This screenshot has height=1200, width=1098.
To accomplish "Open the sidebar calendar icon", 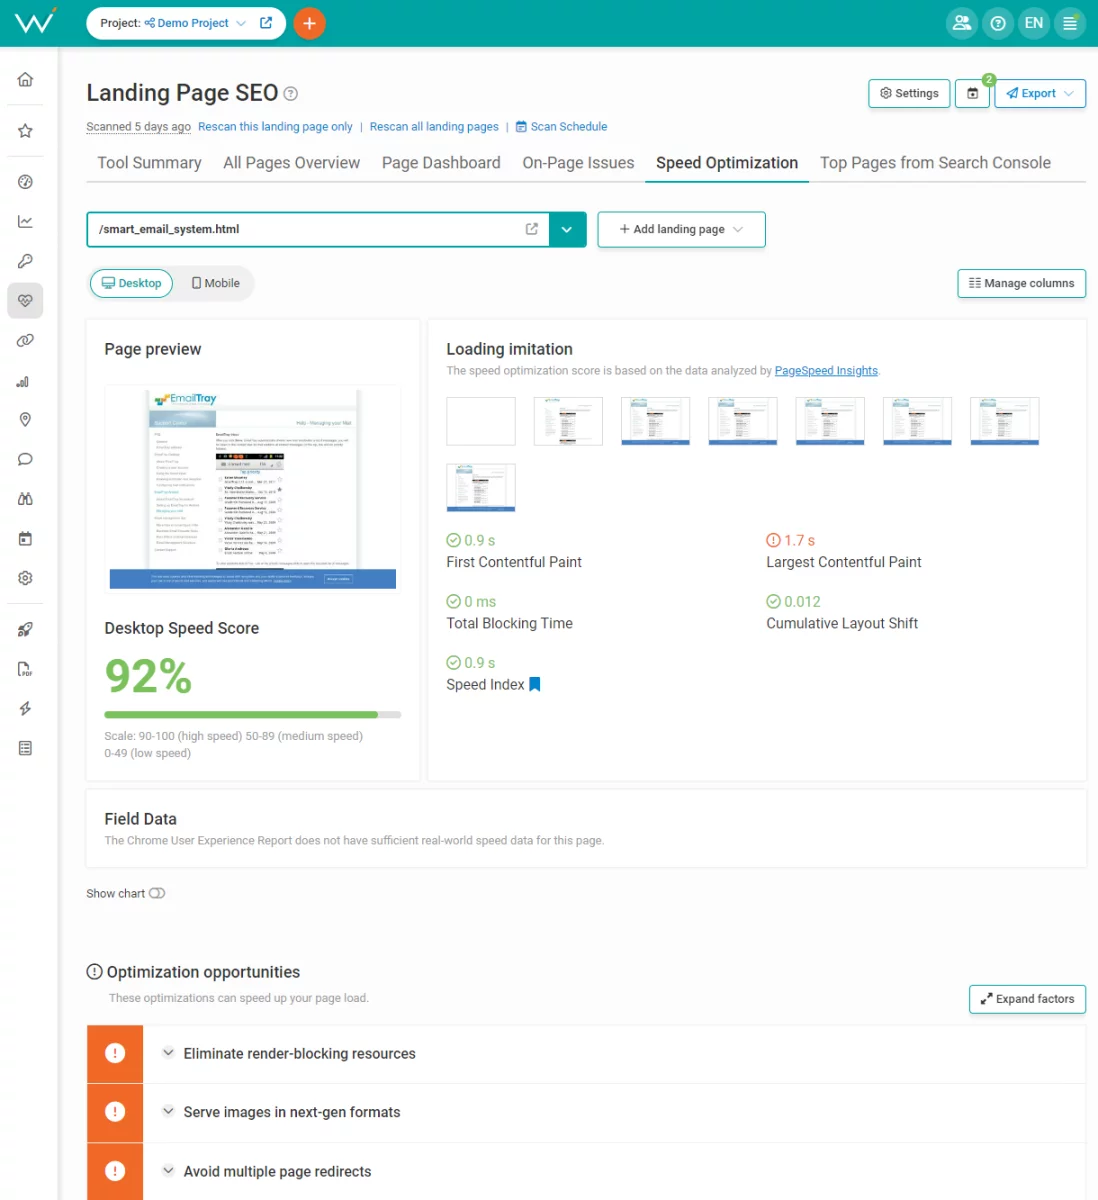I will click(x=25, y=539).
